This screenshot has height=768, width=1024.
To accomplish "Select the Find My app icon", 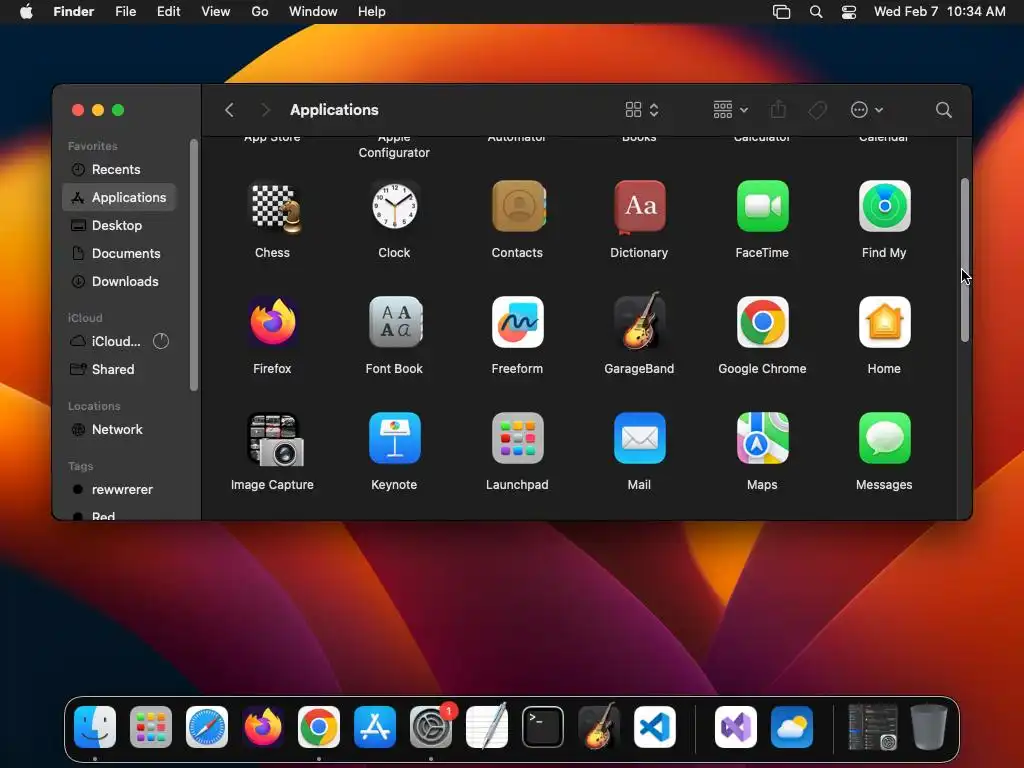I will click(x=884, y=206).
